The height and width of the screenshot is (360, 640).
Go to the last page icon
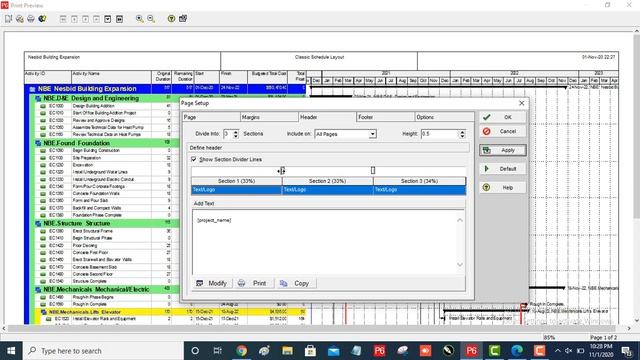coord(119,19)
